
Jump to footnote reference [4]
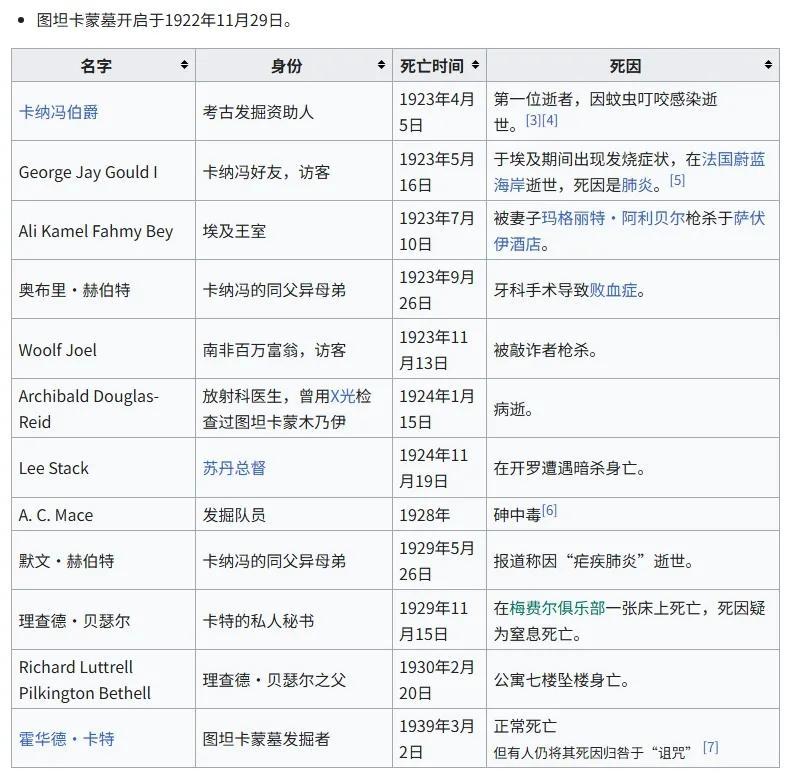click(550, 121)
